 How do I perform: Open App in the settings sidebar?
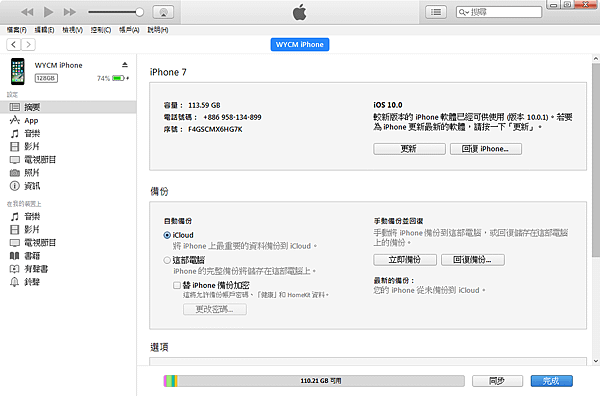68,121
